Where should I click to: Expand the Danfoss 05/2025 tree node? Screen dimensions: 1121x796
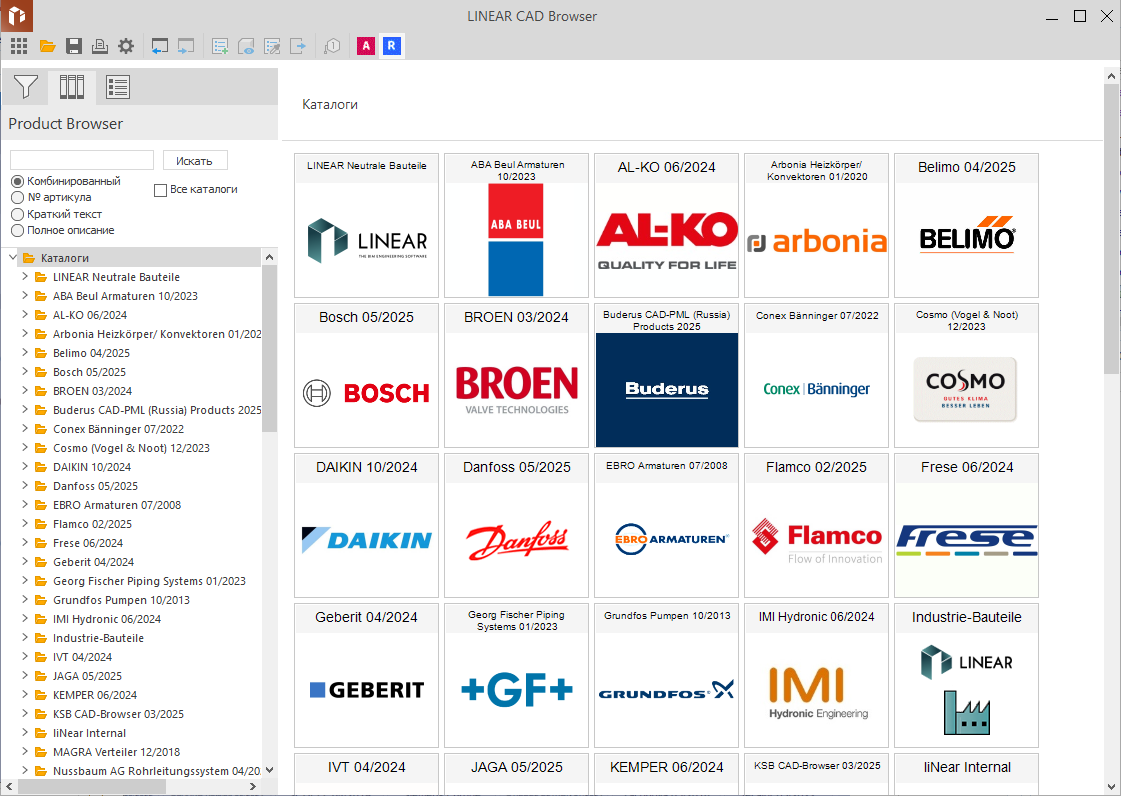click(25, 485)
